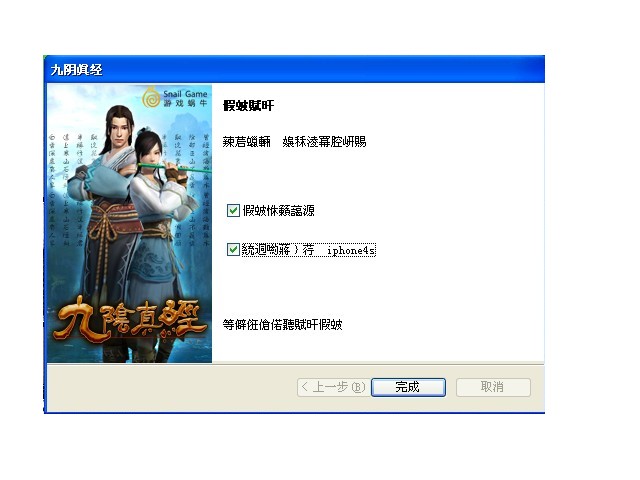Click the 完成 finish button
Viewport: 640px width, 480px height.
(408, 387)
